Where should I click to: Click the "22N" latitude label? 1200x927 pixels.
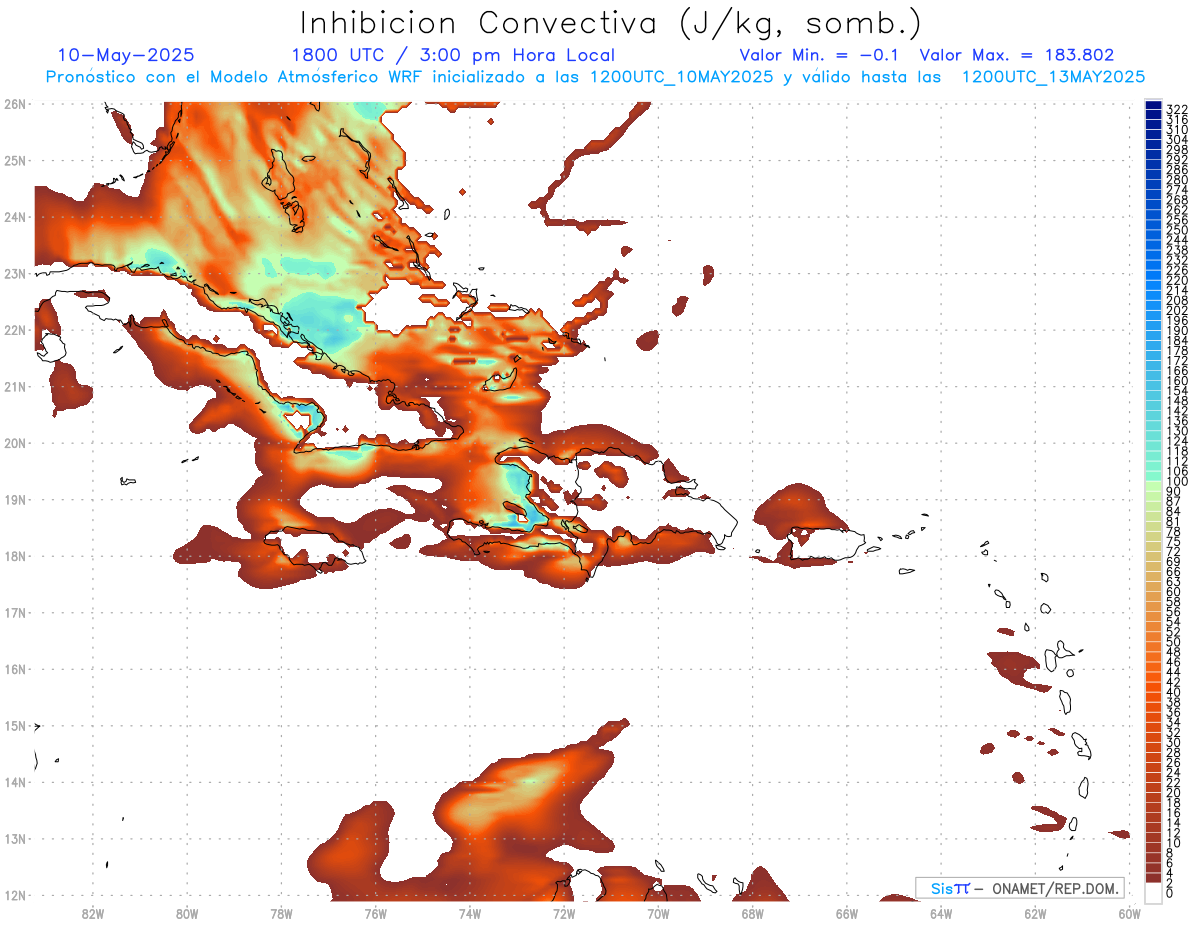[x=15, y=330]
